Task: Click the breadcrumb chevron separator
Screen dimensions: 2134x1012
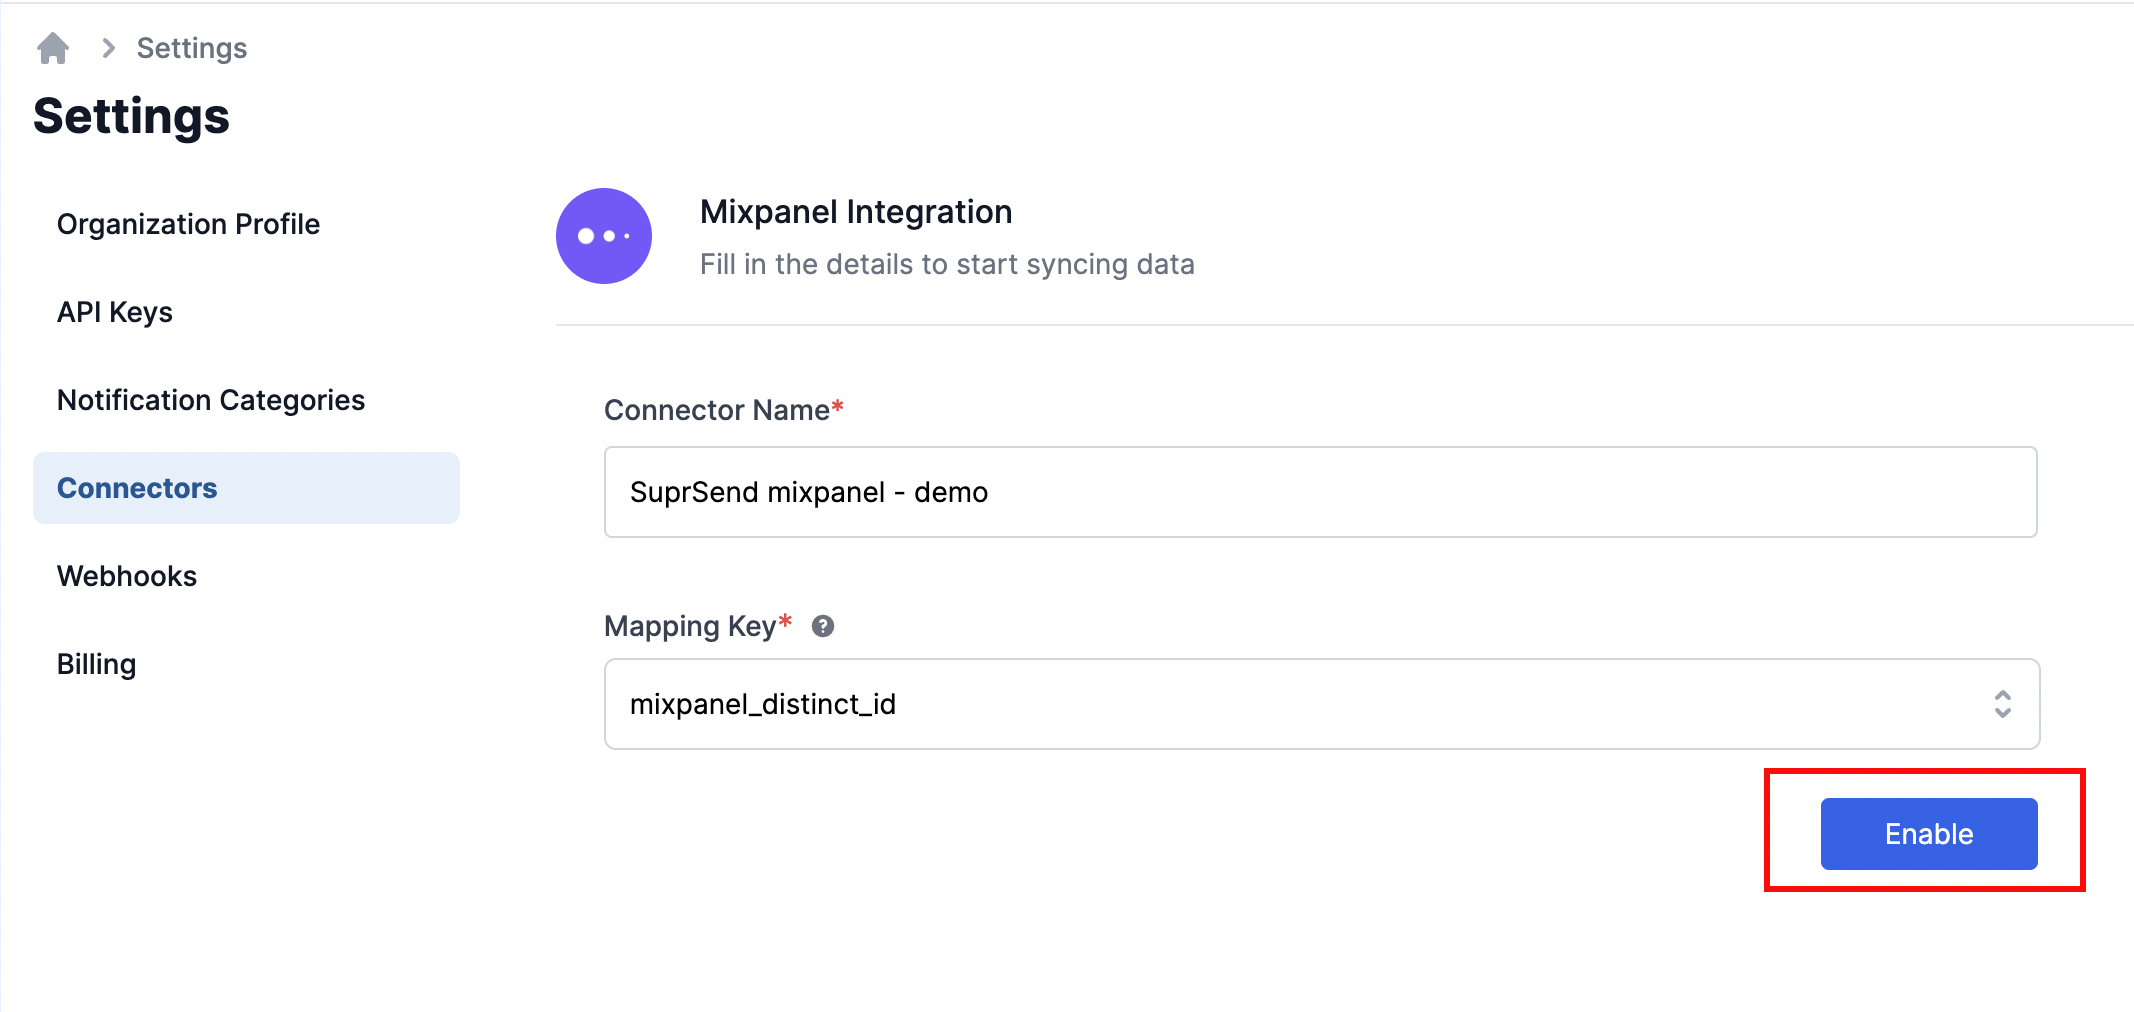Action: 108,48
